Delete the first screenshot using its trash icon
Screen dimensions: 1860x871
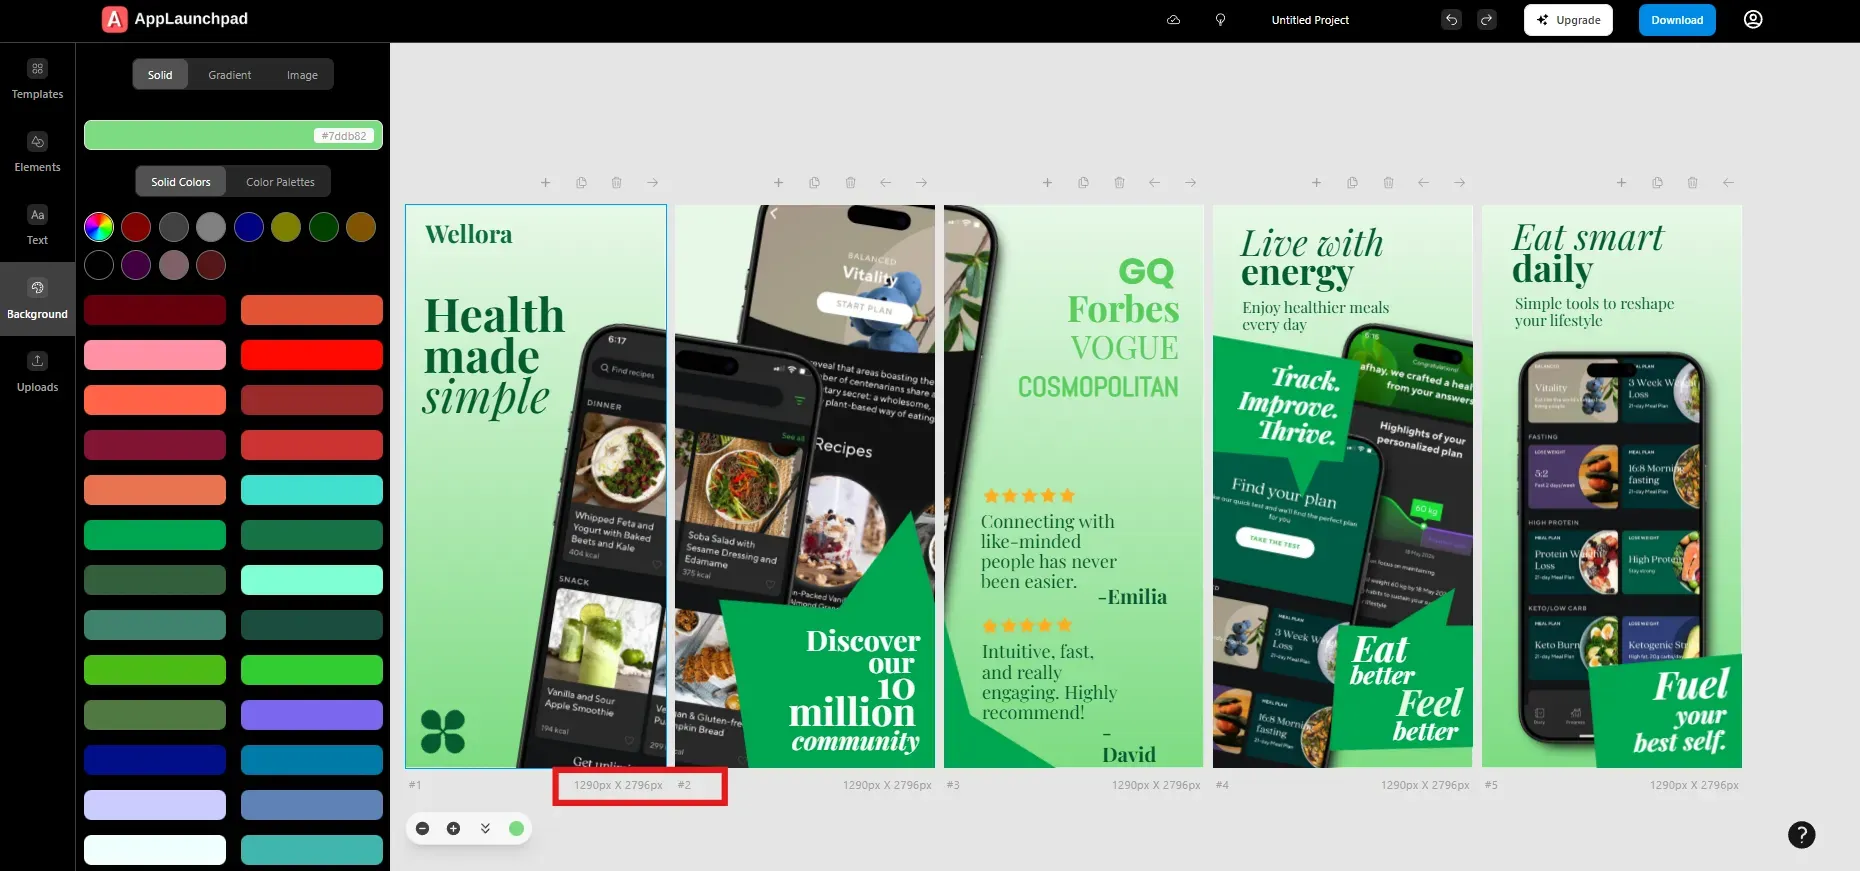(617, 183)
